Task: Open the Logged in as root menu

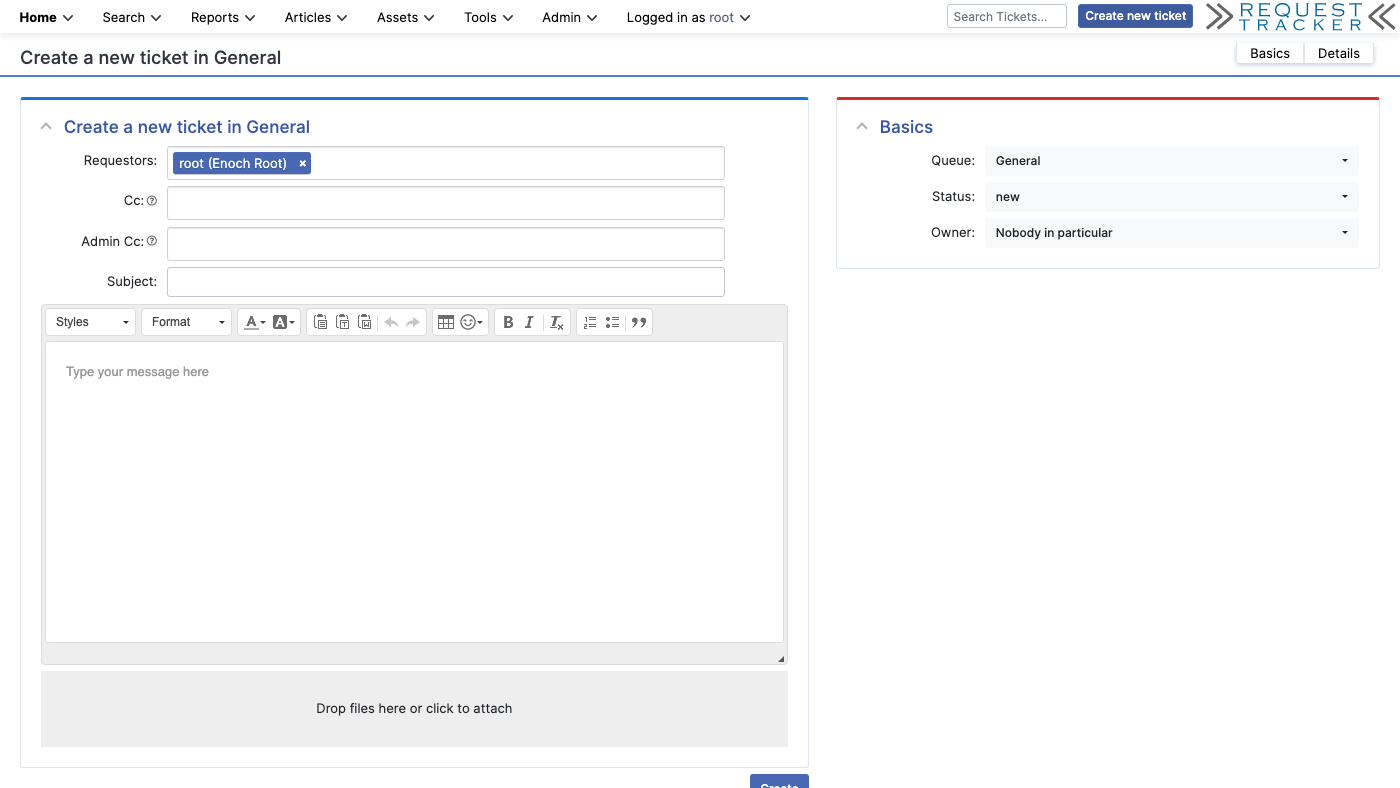Action: pyautogui.click(x=688, y=17)
